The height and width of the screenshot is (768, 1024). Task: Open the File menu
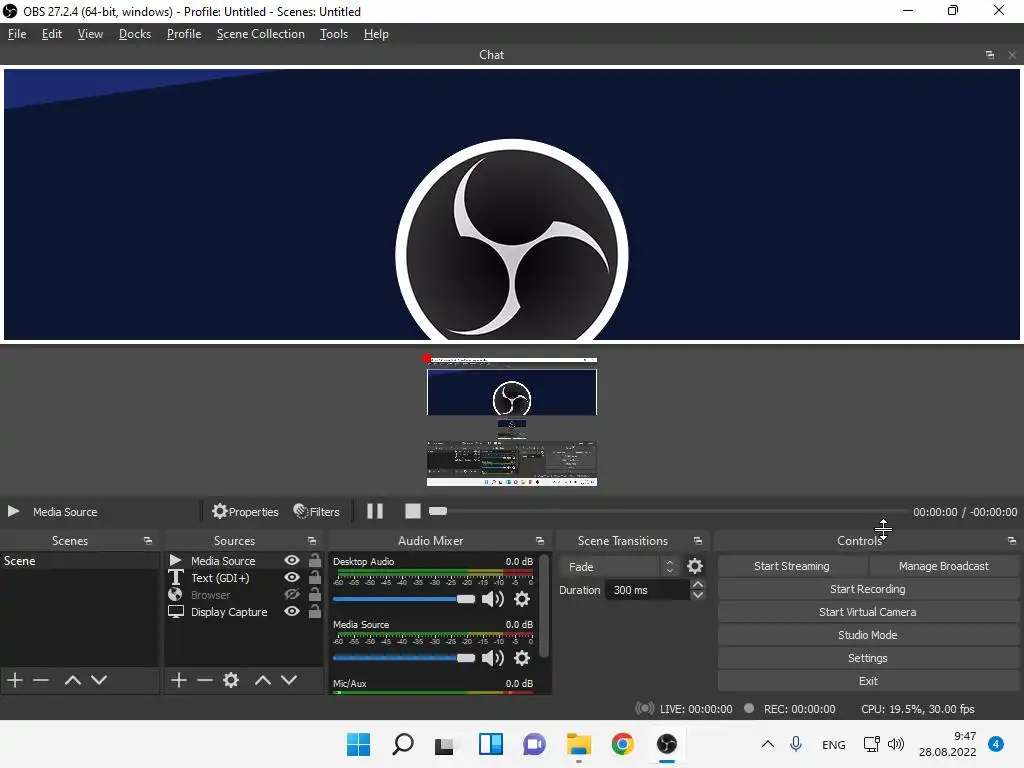pos(17,34)
